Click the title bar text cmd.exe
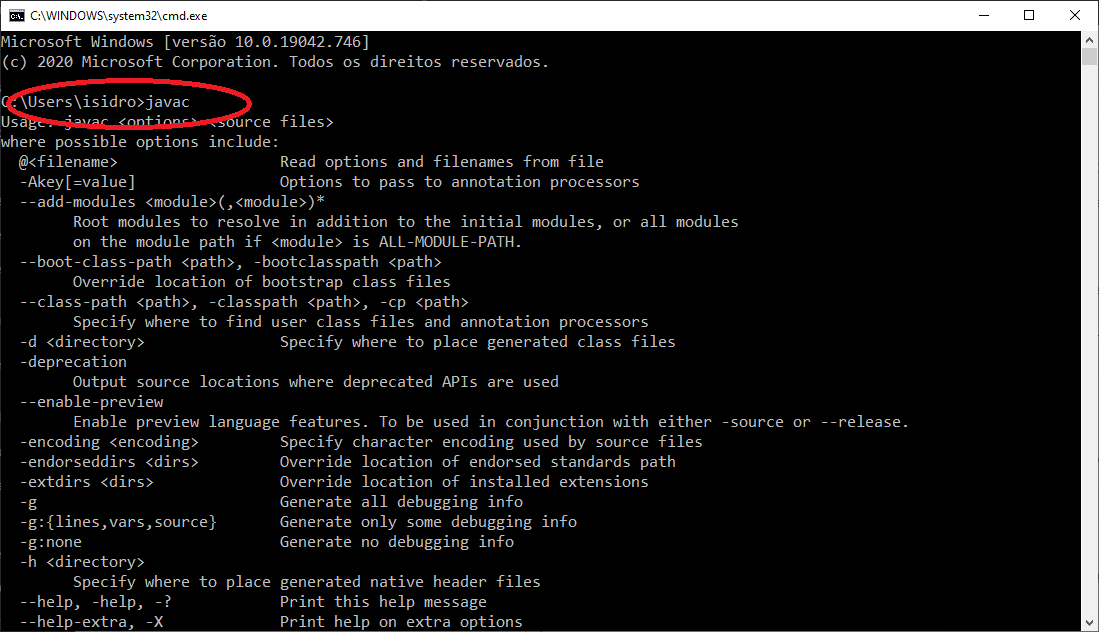 point(118,15)
